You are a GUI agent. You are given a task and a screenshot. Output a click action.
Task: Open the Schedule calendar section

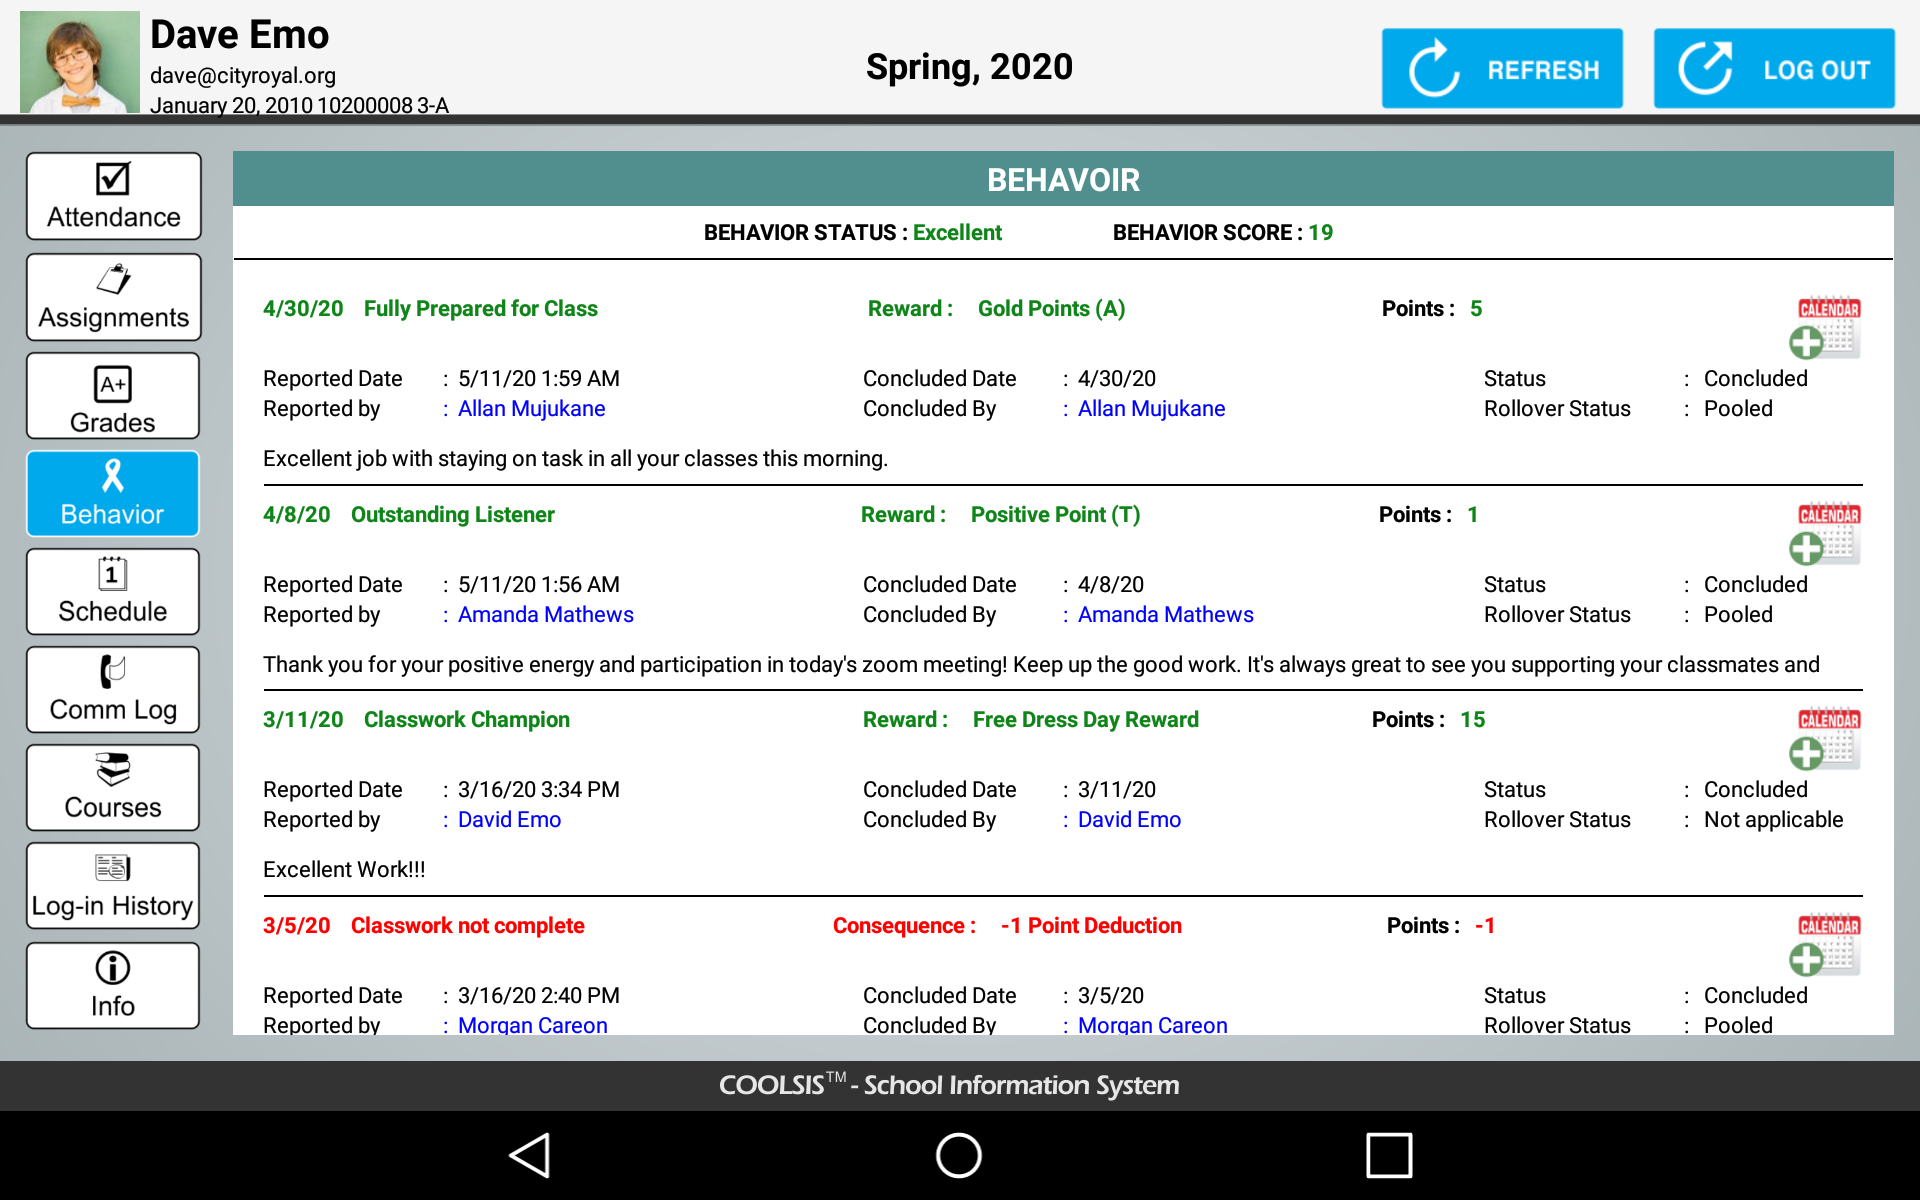(113, 591)
